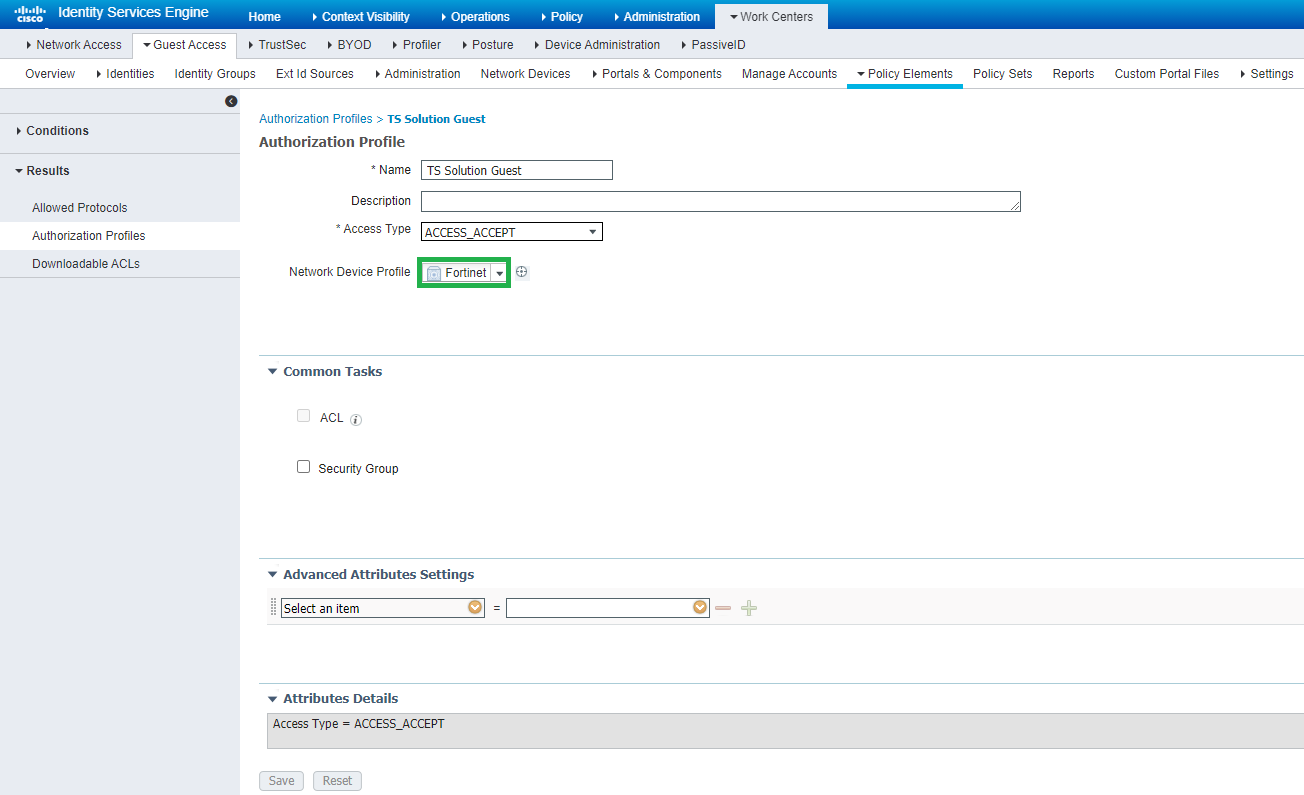This screenshot has height=795, width=1304.
Task: Open the Policy menu
Action: click(562, 17)
